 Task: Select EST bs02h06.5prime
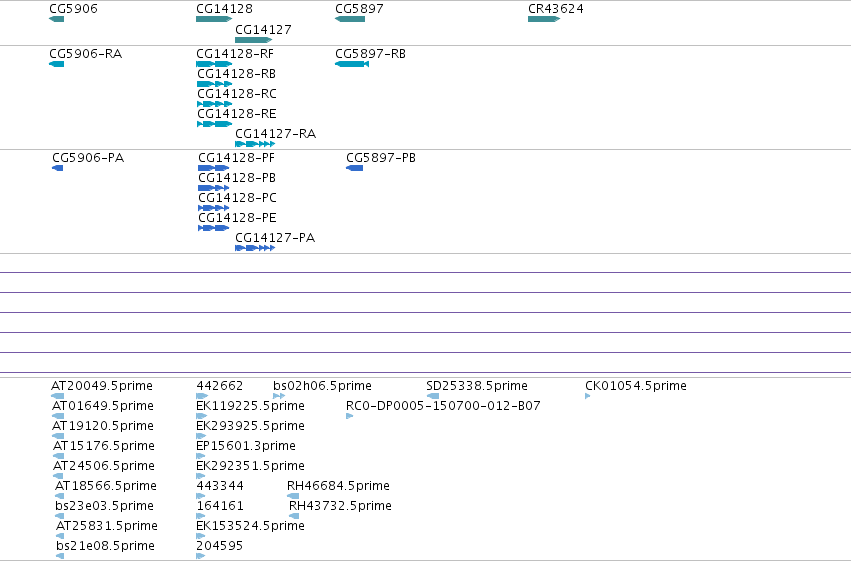[x=279, y=396]
